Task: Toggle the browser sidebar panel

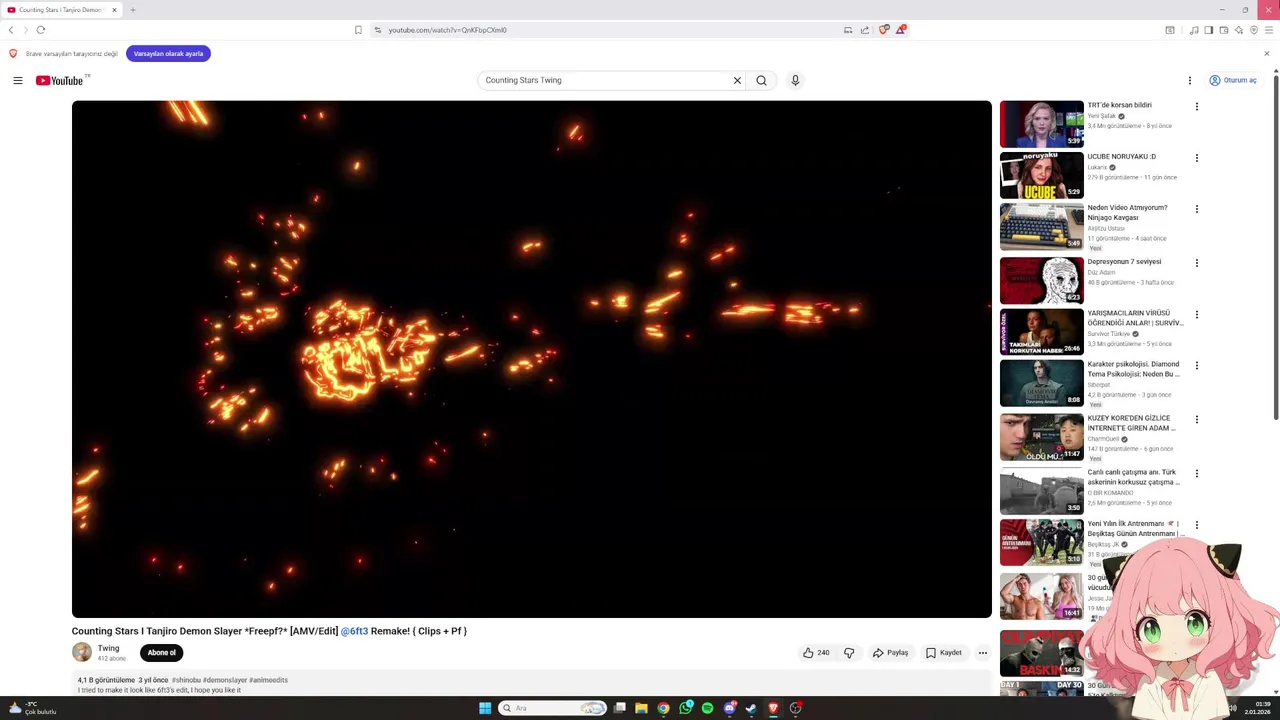Action: coord(1208,30)
